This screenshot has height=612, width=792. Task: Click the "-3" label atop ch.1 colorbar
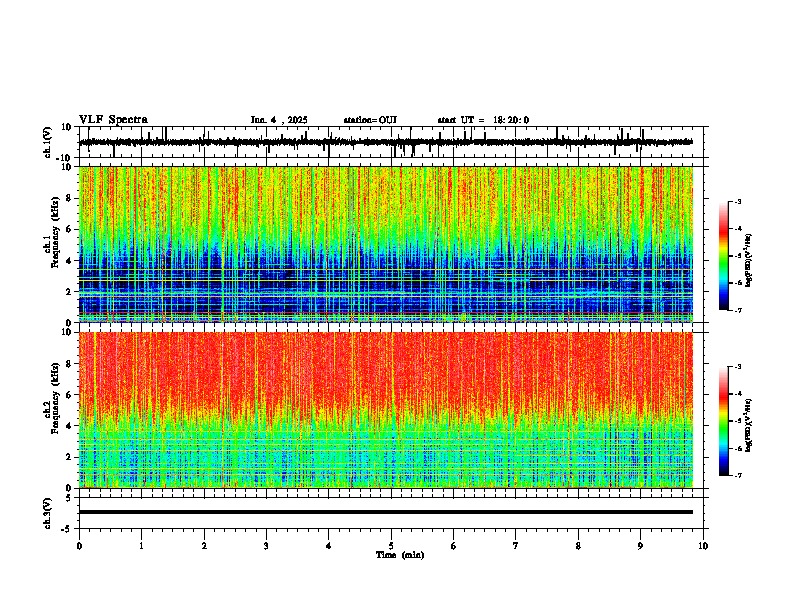[737, 201]
